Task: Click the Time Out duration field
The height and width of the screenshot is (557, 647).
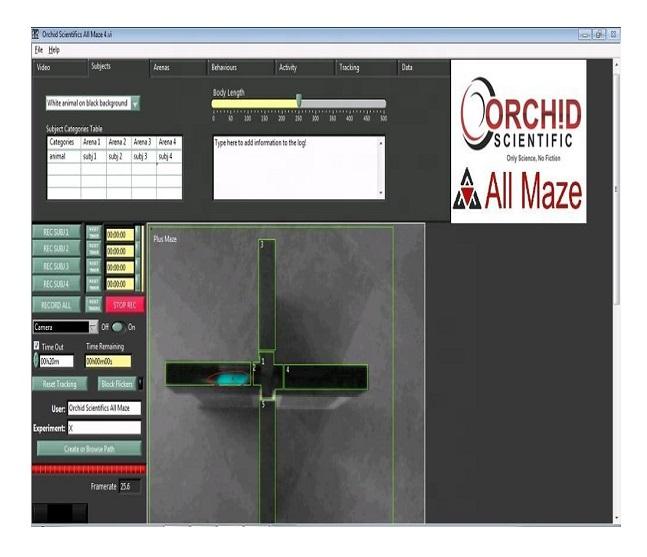Action: [57, 361]
